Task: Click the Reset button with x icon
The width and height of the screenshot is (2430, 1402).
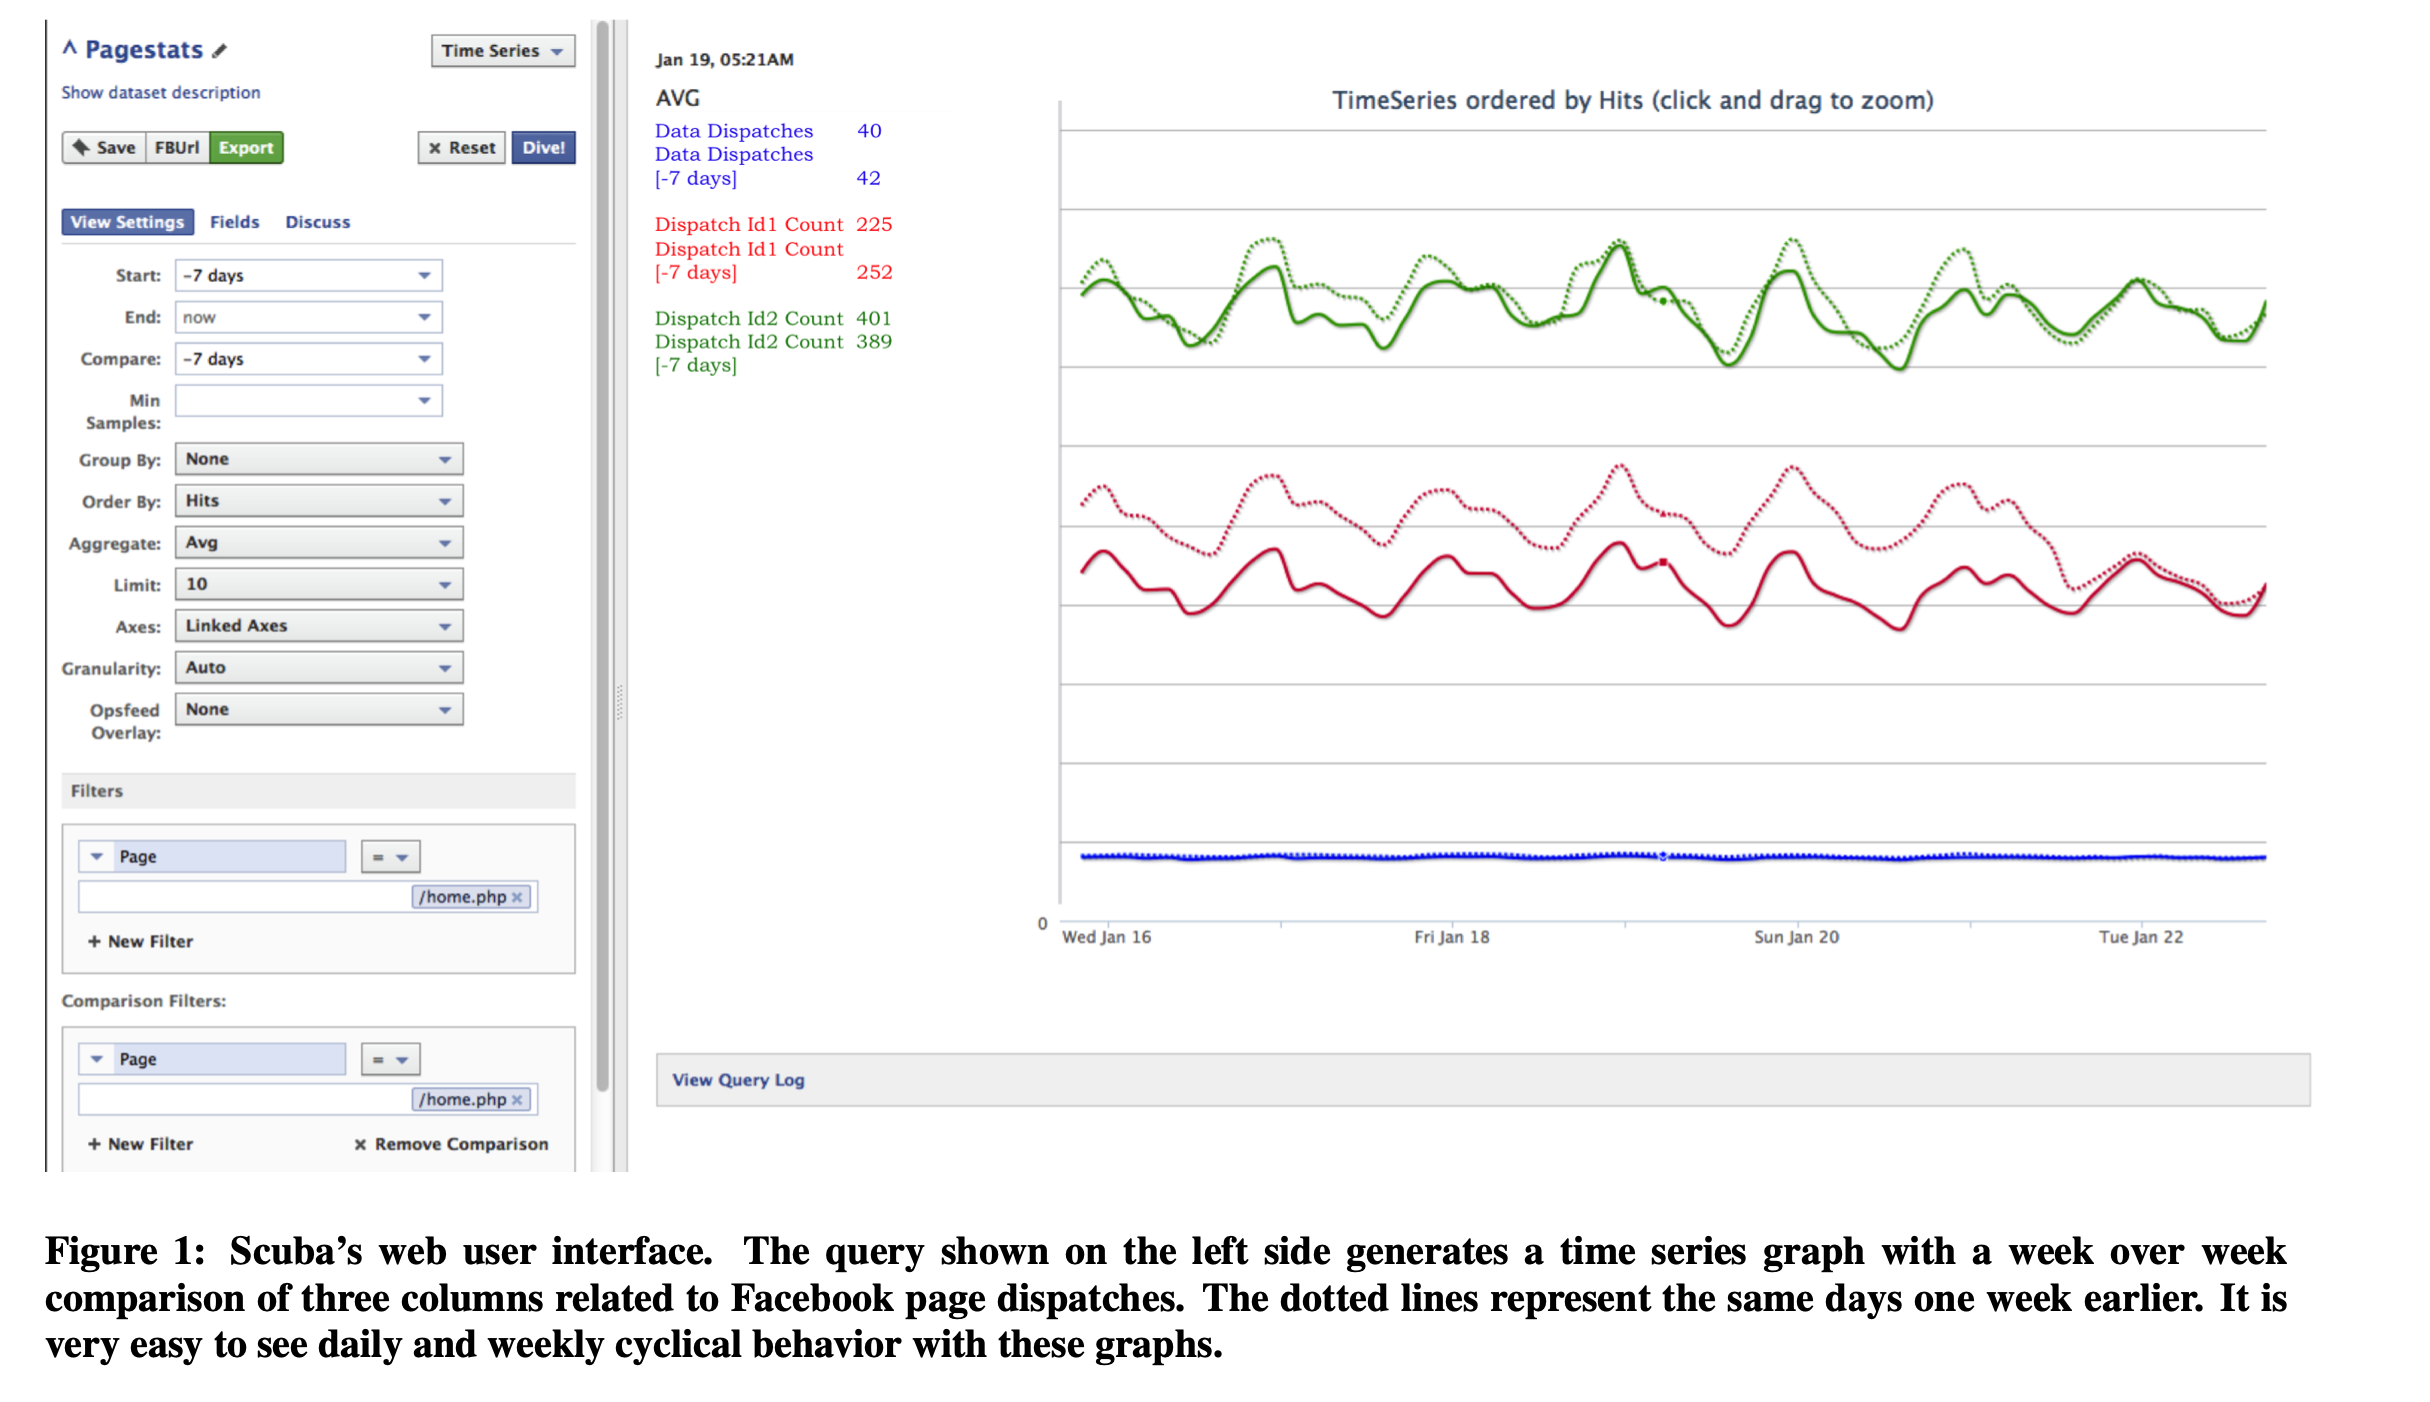Action: pyautogui.click(x=462, y=148)
